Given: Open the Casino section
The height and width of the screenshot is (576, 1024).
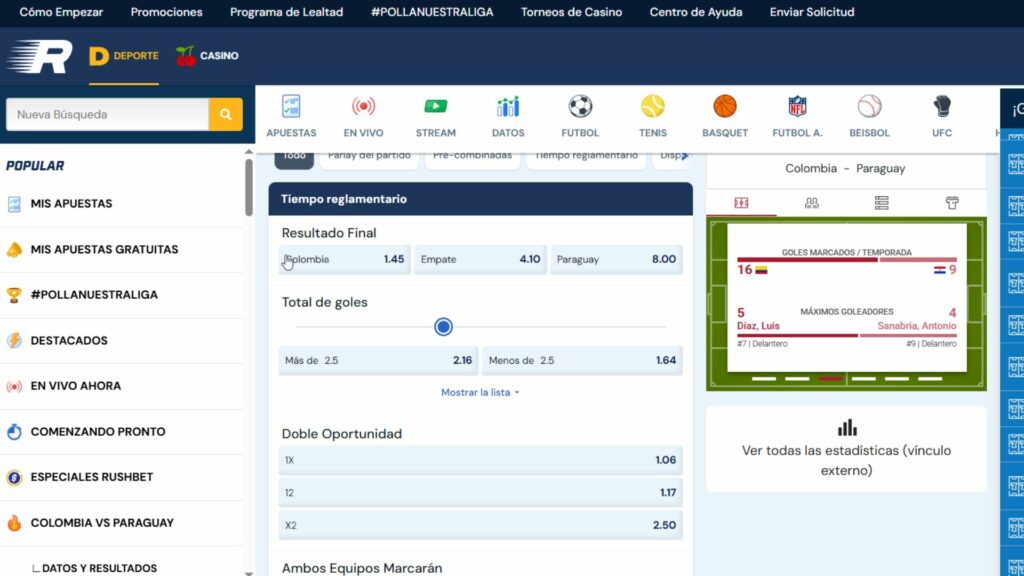Looking at the screenshot, I should tap(207, 56).
